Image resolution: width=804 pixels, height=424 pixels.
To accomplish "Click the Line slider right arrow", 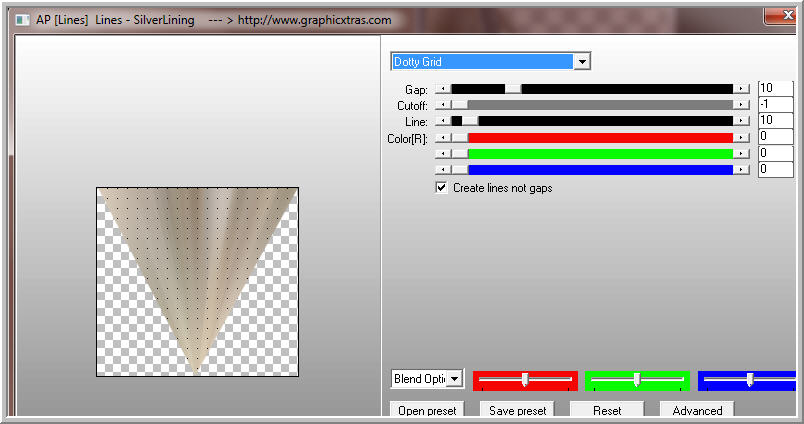I will coord(741,122).
